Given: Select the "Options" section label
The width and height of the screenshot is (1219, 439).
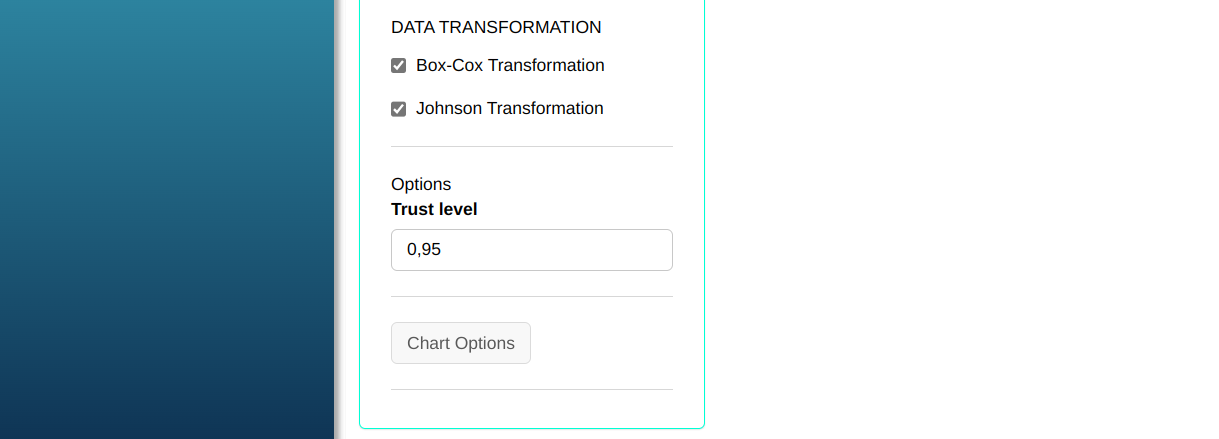Looking at the screenshot, I should pos(421,184).
